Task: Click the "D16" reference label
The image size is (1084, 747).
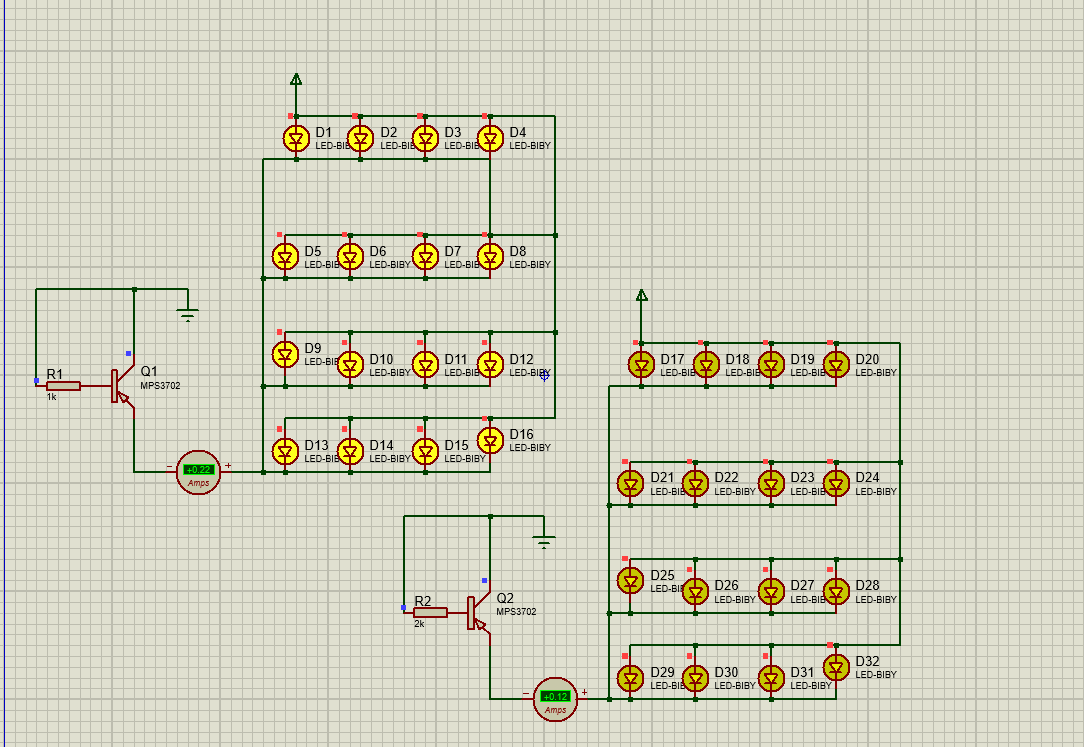Action: 521,434
